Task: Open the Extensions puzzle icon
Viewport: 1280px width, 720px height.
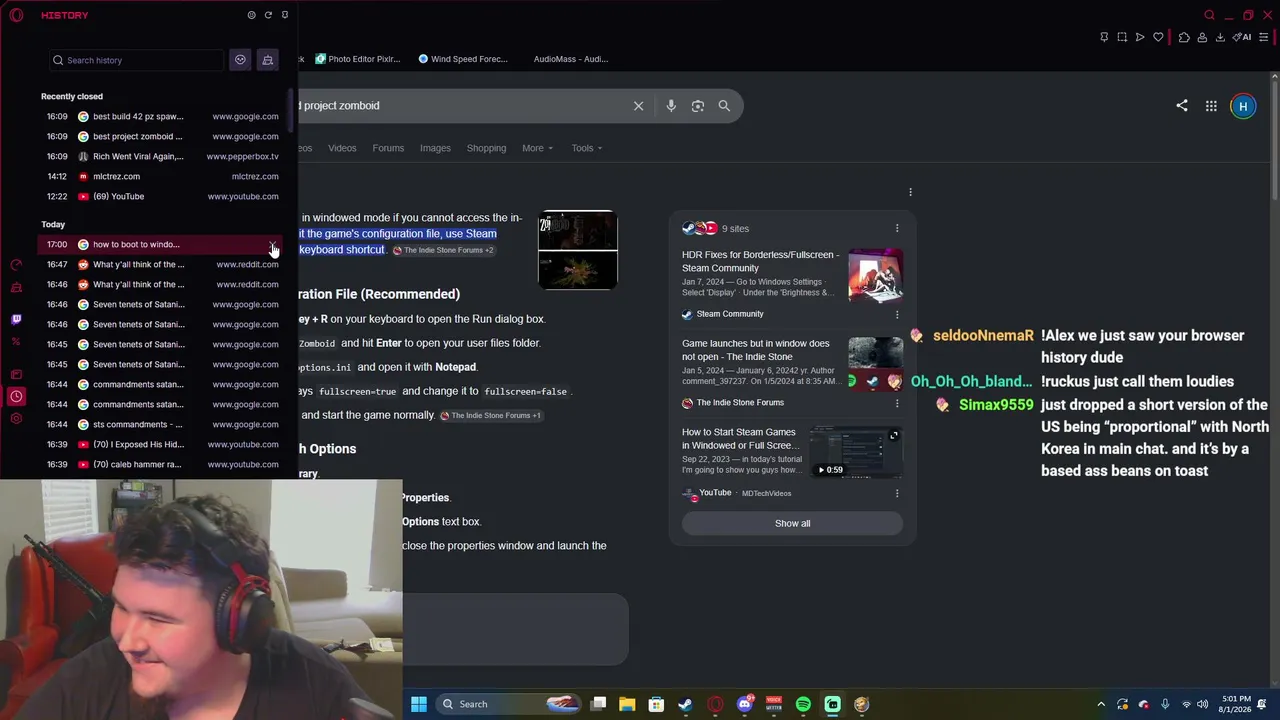Action: coord(1184,37)
